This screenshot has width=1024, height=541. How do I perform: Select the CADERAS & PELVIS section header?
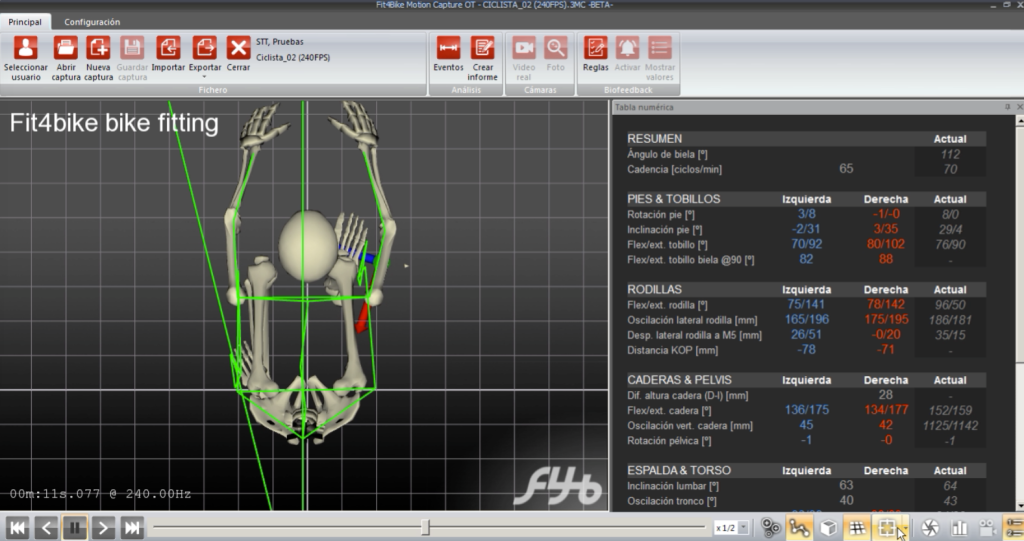coord(679,380)
